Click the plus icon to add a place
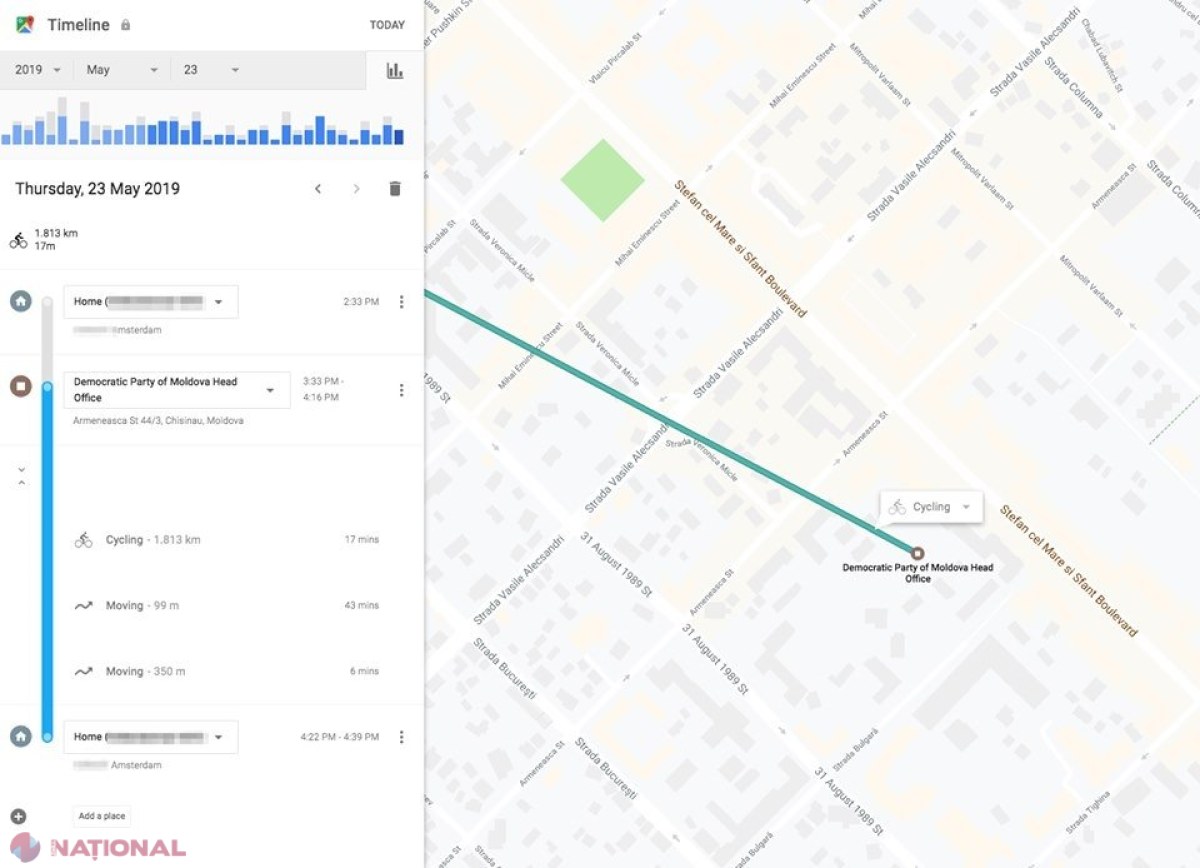The width and height of the screenshot is (1200, 868). click(20, 816)
